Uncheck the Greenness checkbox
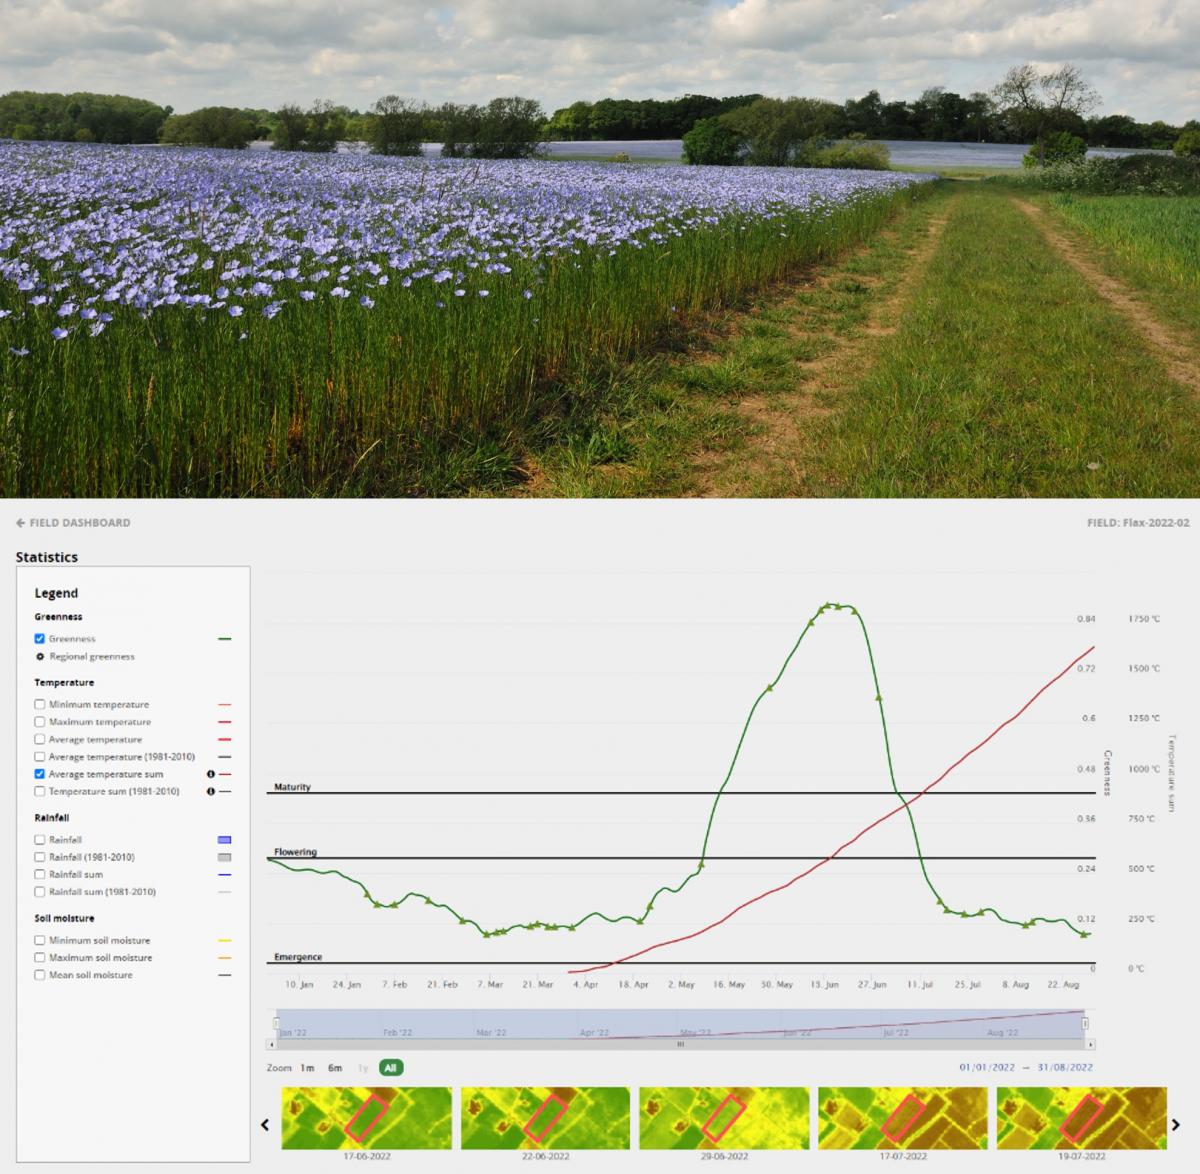This screenshot has height=1174, width=1200. (x=40, y=638)
